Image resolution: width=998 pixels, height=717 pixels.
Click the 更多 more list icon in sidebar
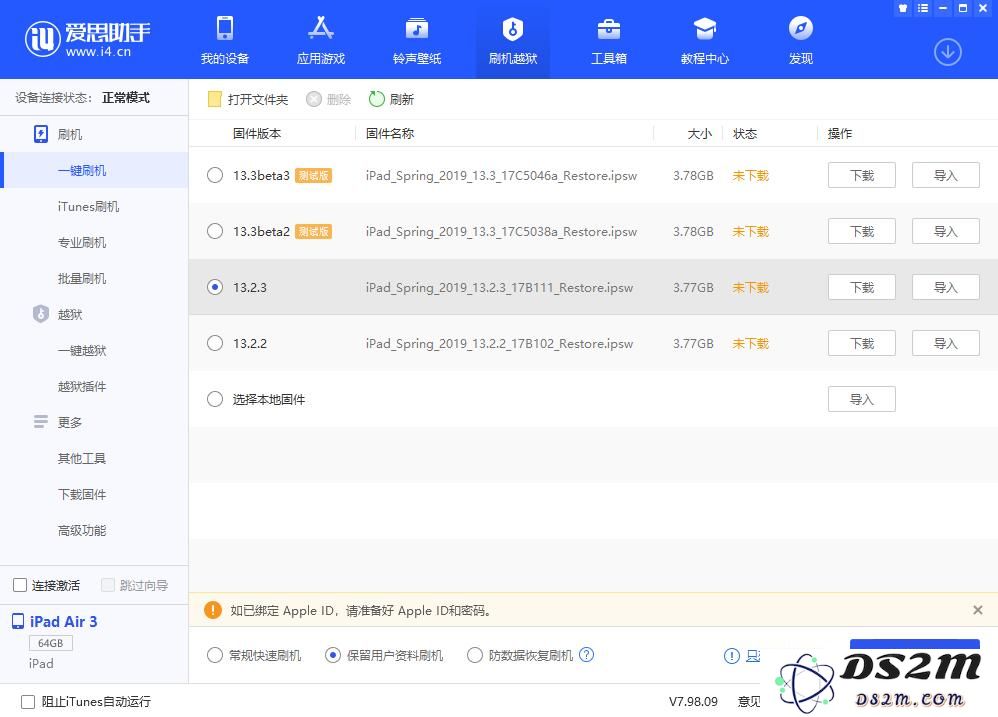click(x=41, y=422)
